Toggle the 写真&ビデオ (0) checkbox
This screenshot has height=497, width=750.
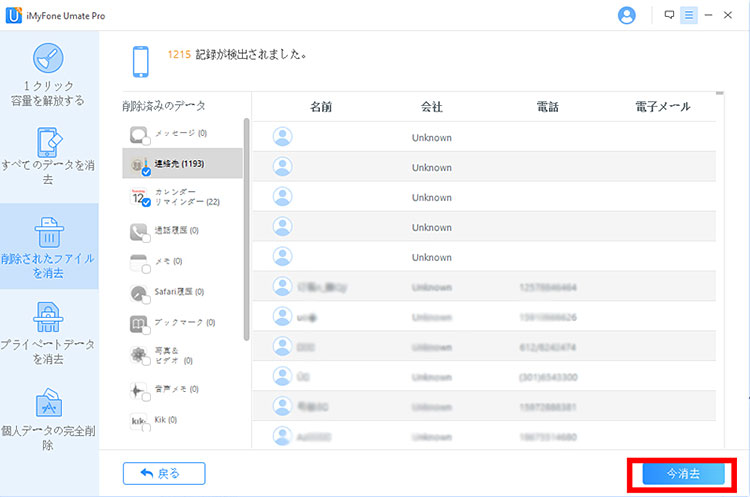pyautogui.click(x=146, y=362)
